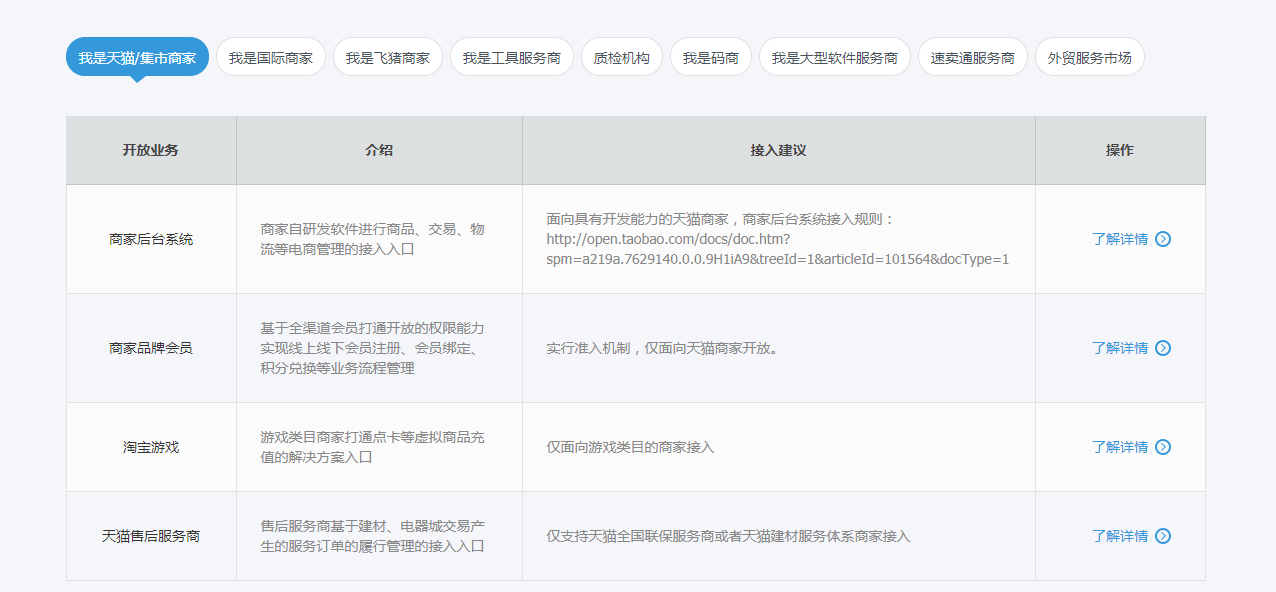Viewport: 1276px width, 592px height.
Task: Click the 商家品牌会员 business name cell
Action: click(151, 348)
